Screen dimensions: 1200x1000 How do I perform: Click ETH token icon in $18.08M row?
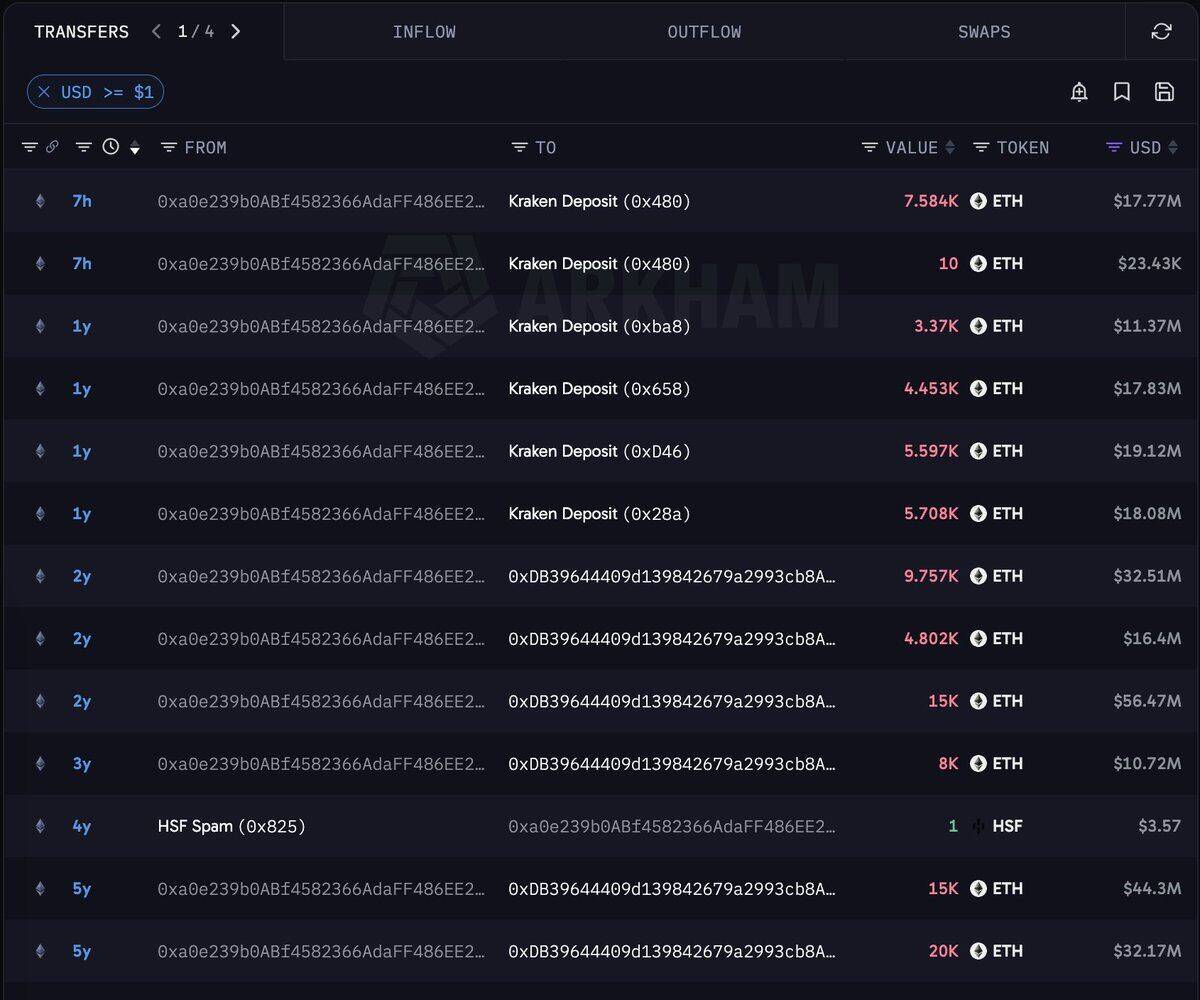coord(978,514)
